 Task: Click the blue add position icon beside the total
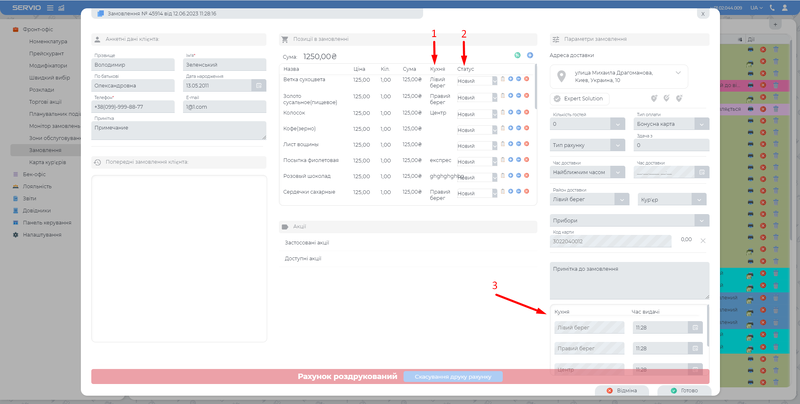530,56
